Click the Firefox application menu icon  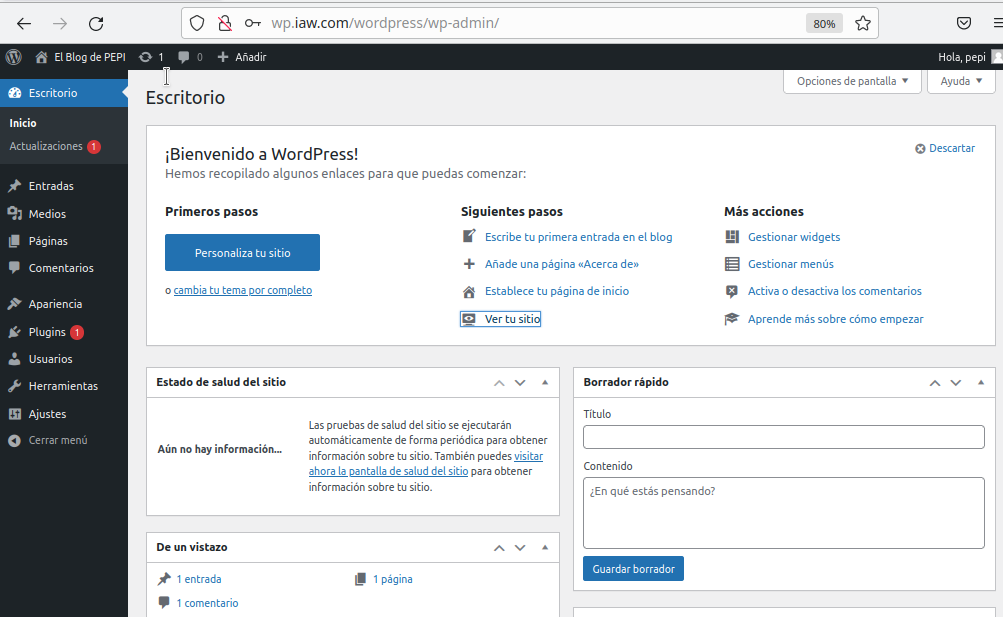[x=996, y=23]
